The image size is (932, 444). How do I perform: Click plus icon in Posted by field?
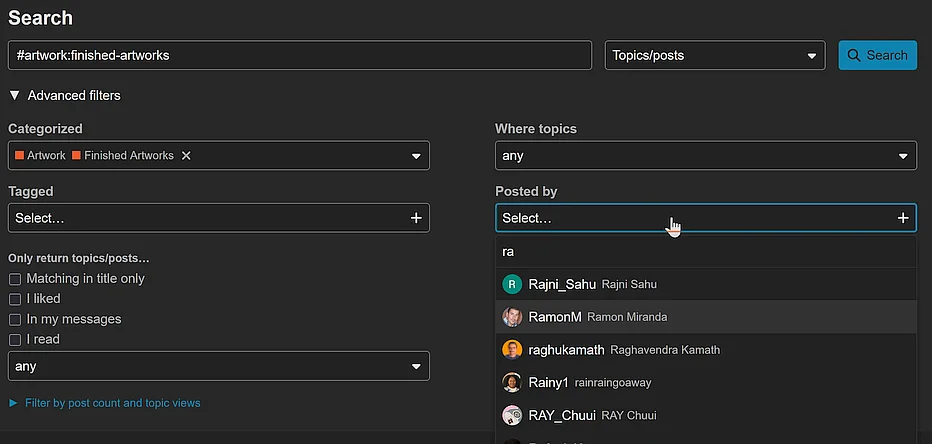[903, 218]
